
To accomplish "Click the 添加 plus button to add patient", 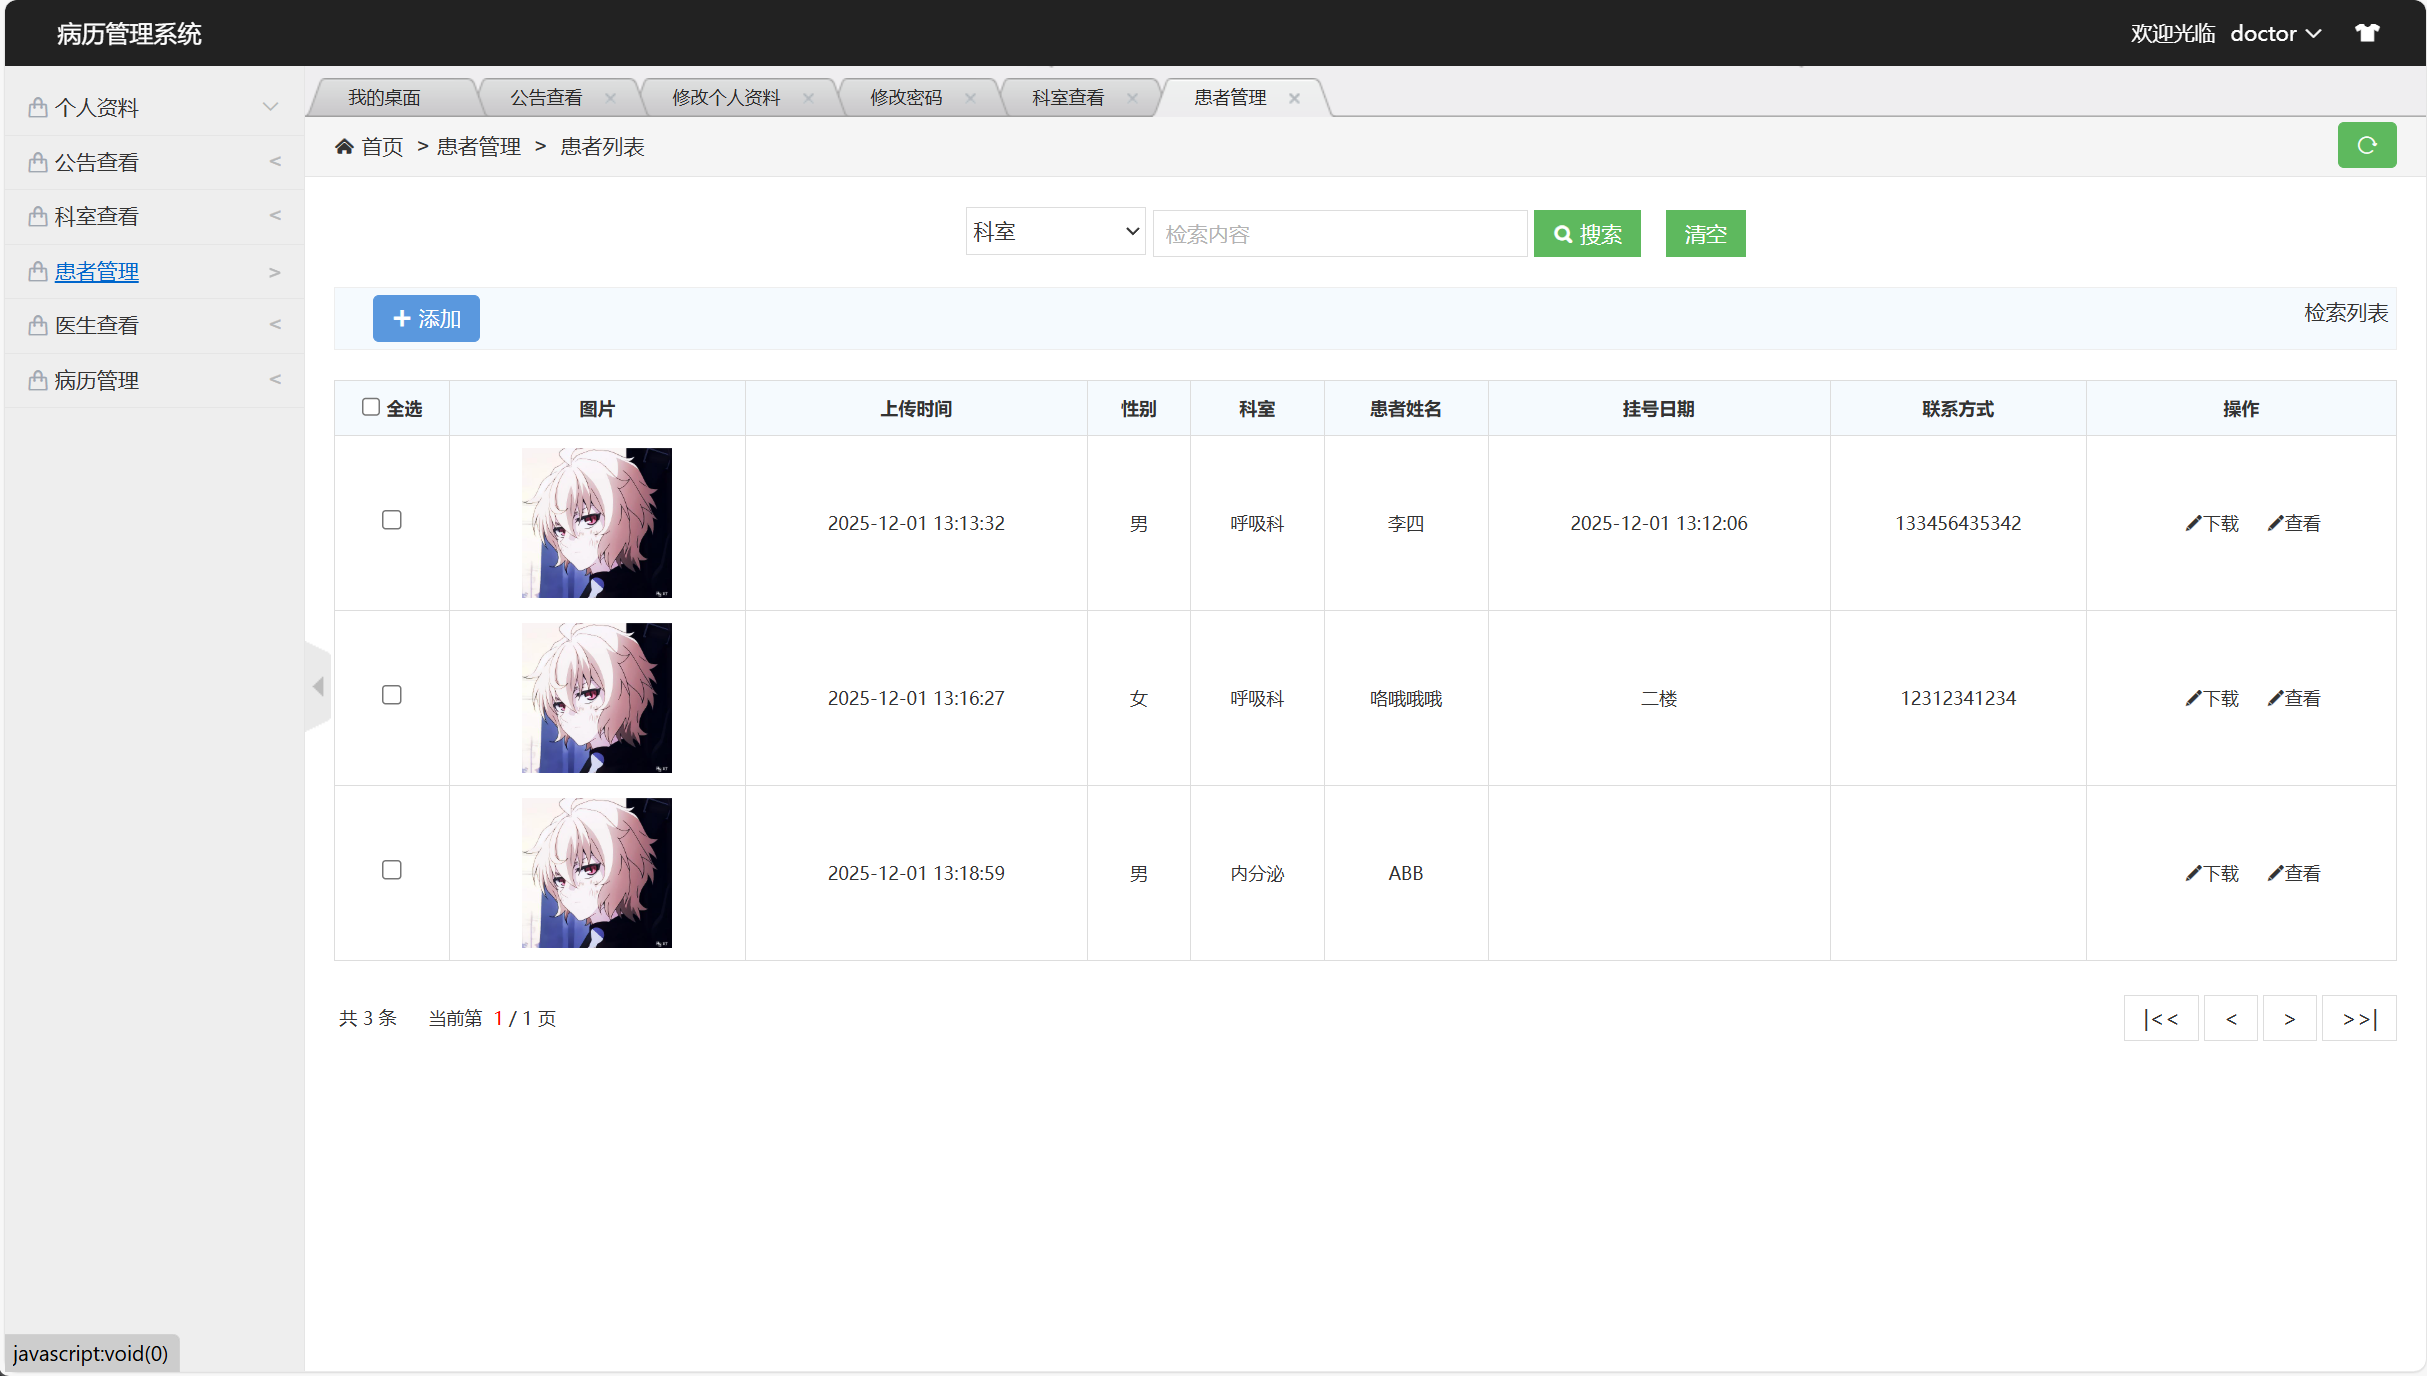I will 425,318.
